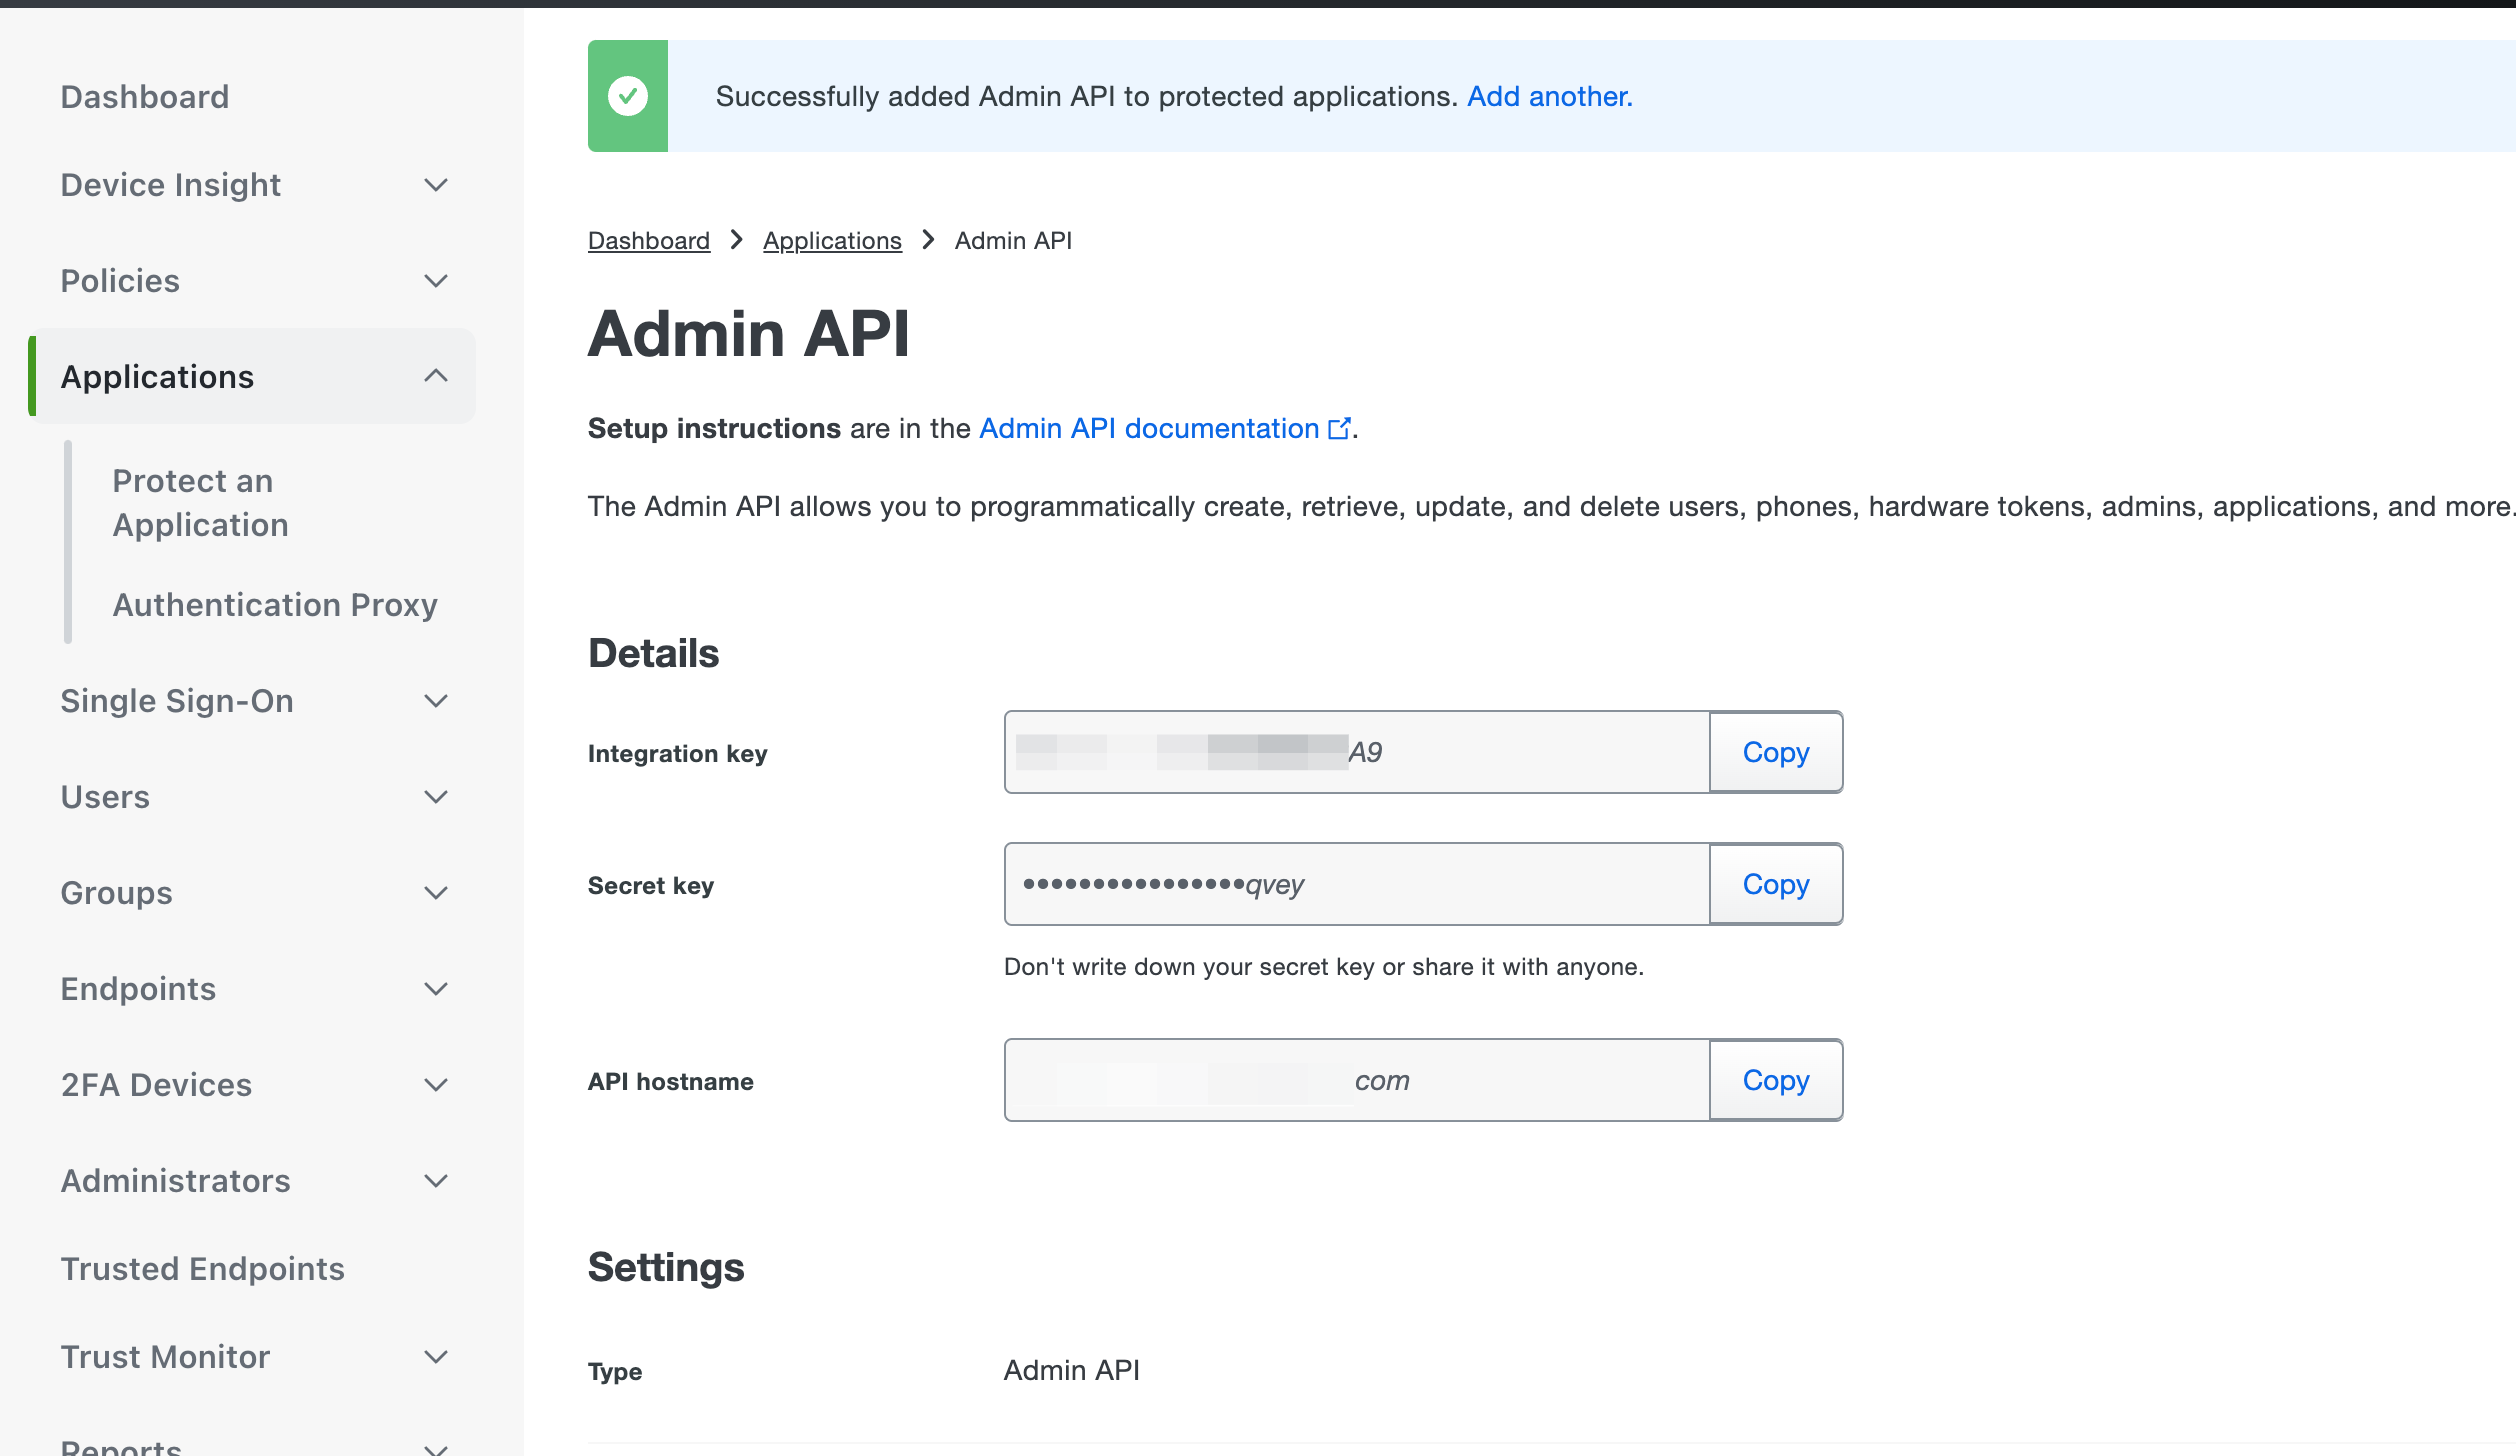The height and width of the screenshot is (1456, 2516).
Task: Click the Dashboard navigation item
Action: [x=146, y=95]
